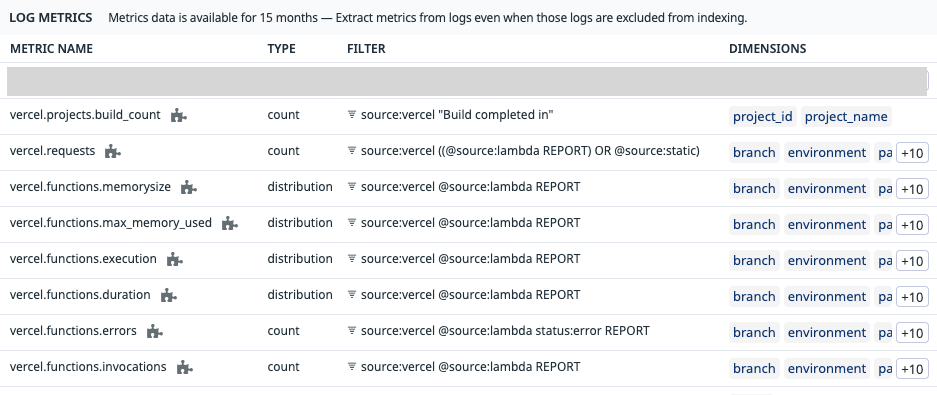Click puzzle icon beside vercel.functions.max_memory_used

229,223
